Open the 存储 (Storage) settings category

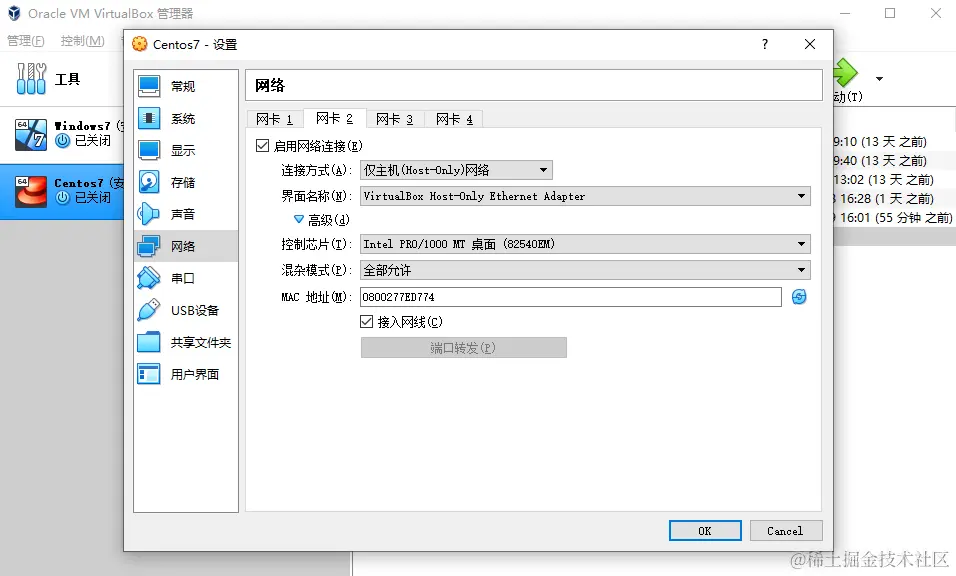[x=185, y=182]
